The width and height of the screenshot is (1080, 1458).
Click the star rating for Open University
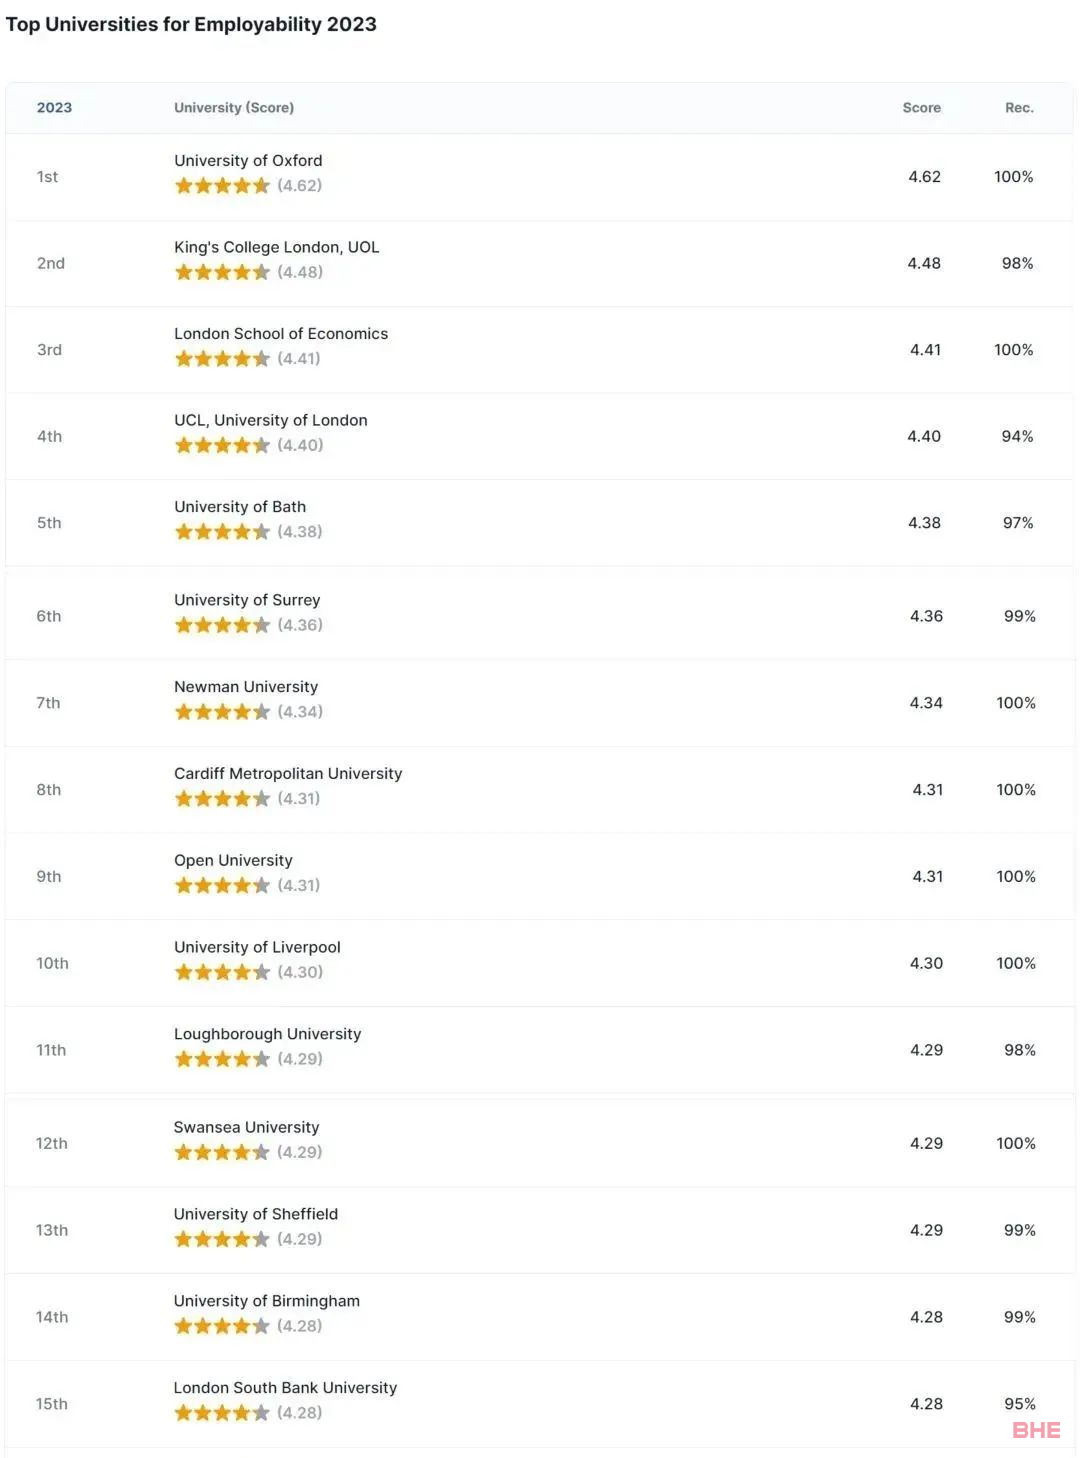222,885
